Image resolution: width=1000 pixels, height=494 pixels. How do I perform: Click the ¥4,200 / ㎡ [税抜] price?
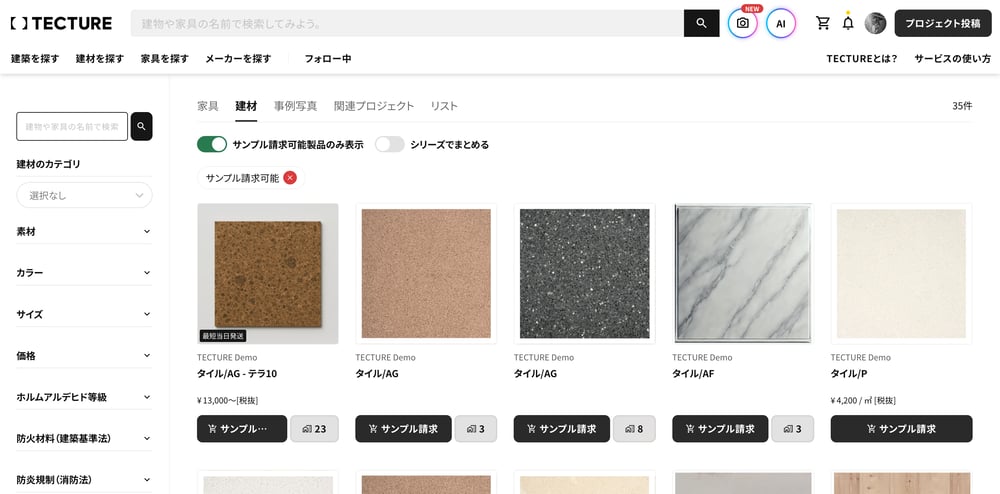click(x=863, y=400)
